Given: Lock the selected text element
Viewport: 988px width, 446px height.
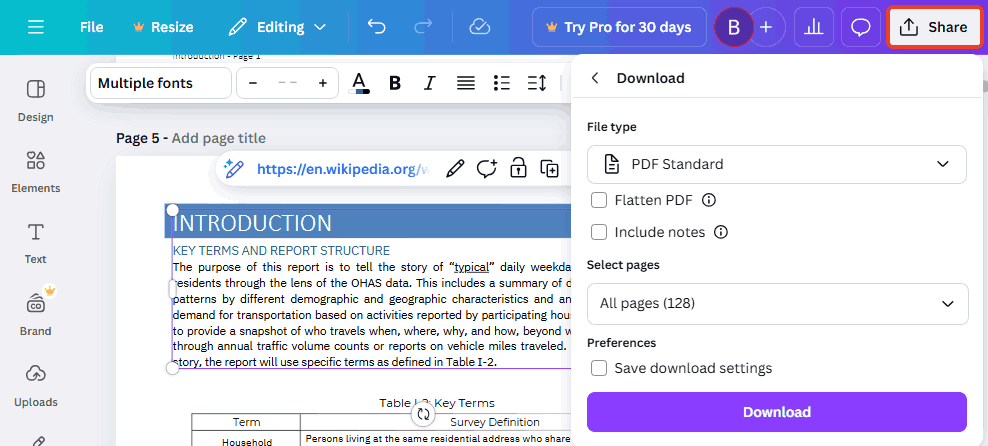Looking at the screenshot, I should pyautogui.click(x=518, y=168).
